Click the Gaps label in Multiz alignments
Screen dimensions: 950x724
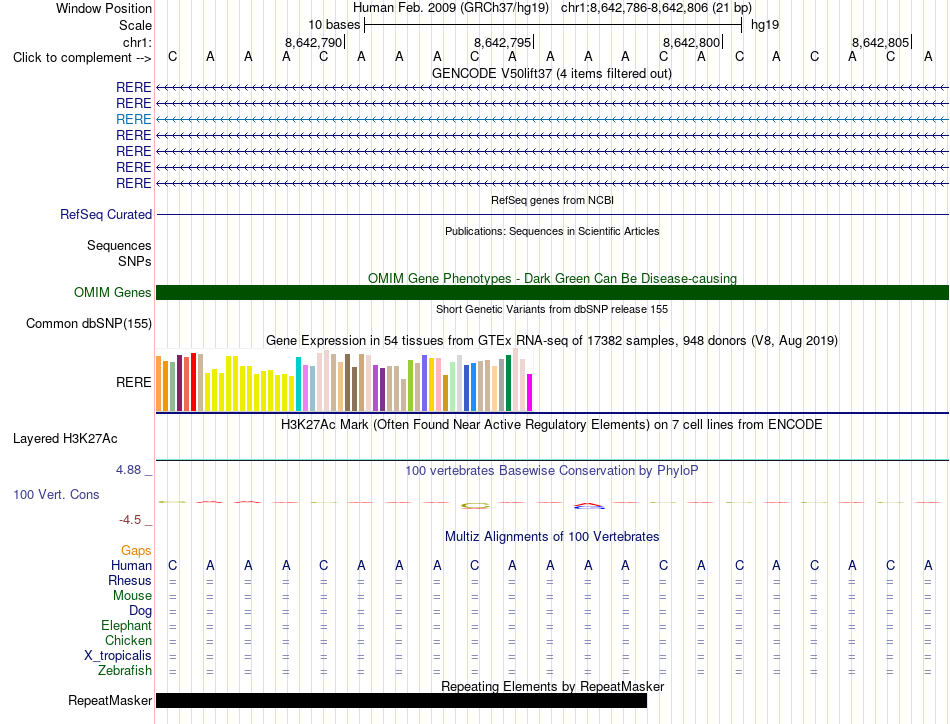point(136,550)
